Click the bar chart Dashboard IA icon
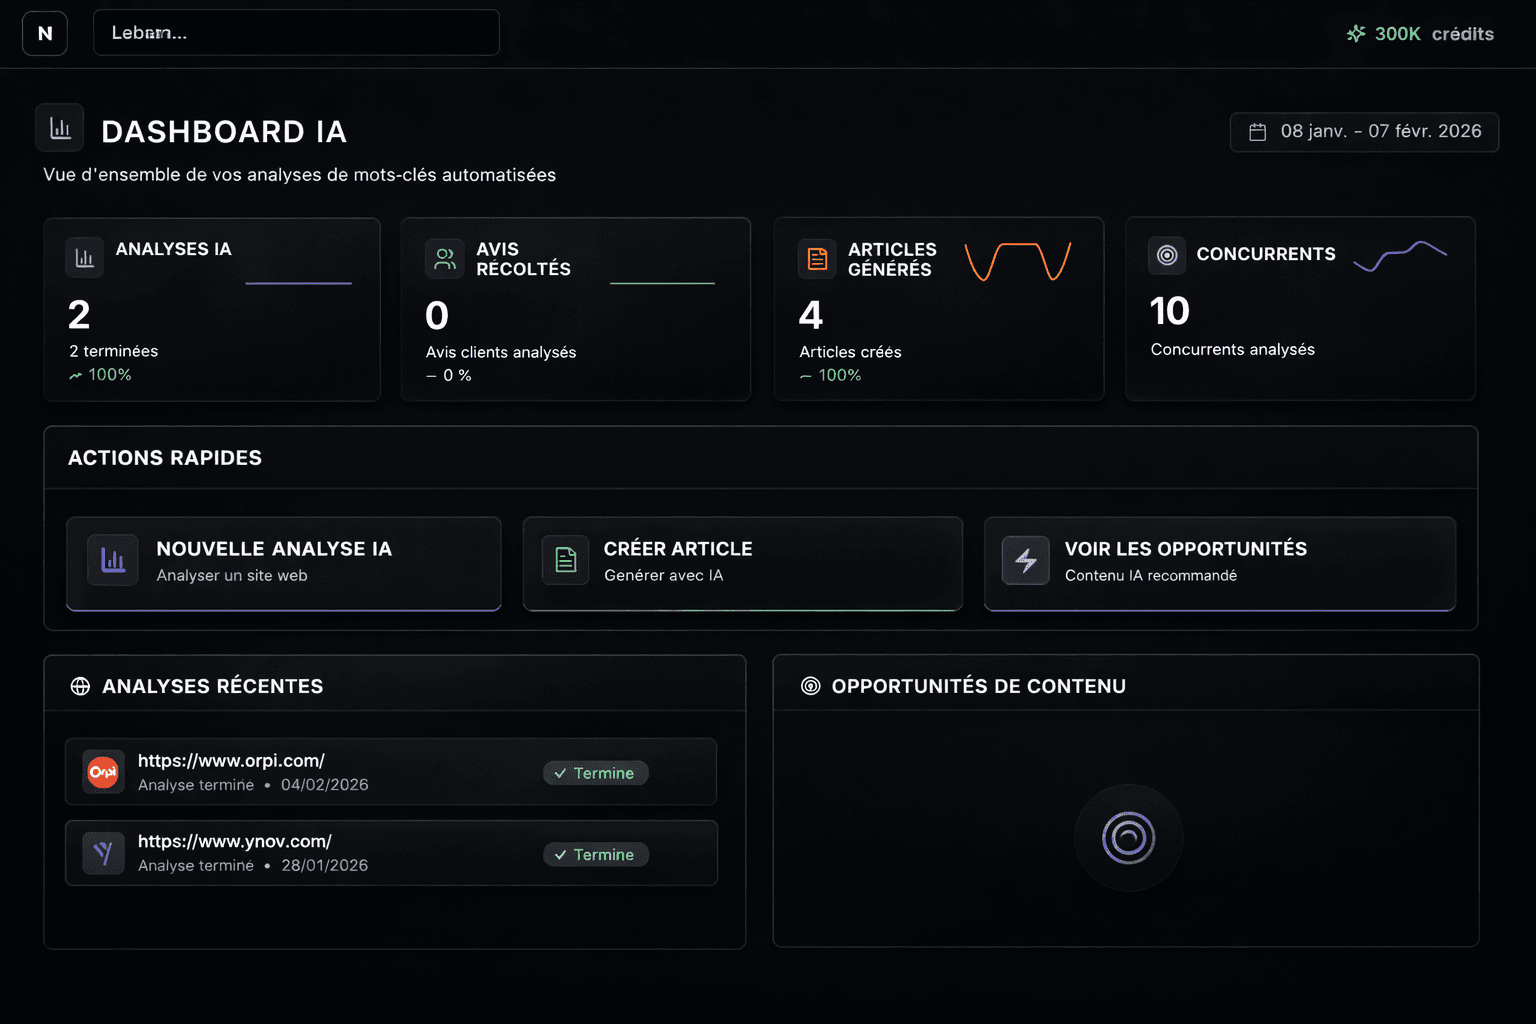The height and width of the screenshot is (1024, 1536). pyautogui.click(x=59, y=128)
